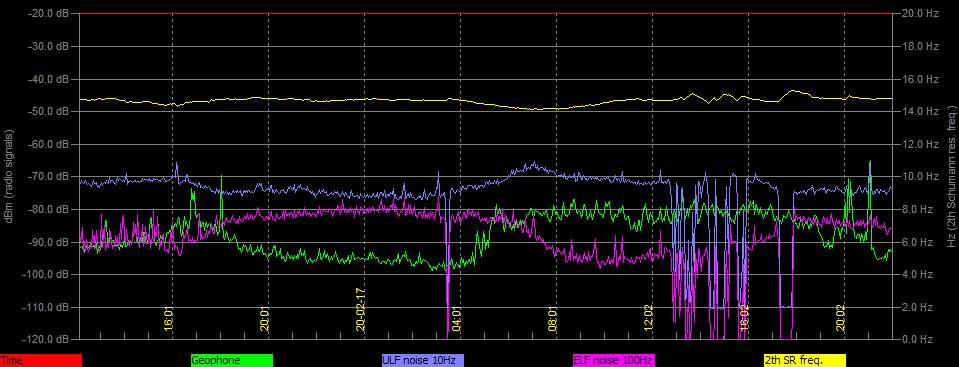Viewport: 959px width, 367px height.
Task: Select the 20-02-17 date marker
Action: tap(360, 310)
